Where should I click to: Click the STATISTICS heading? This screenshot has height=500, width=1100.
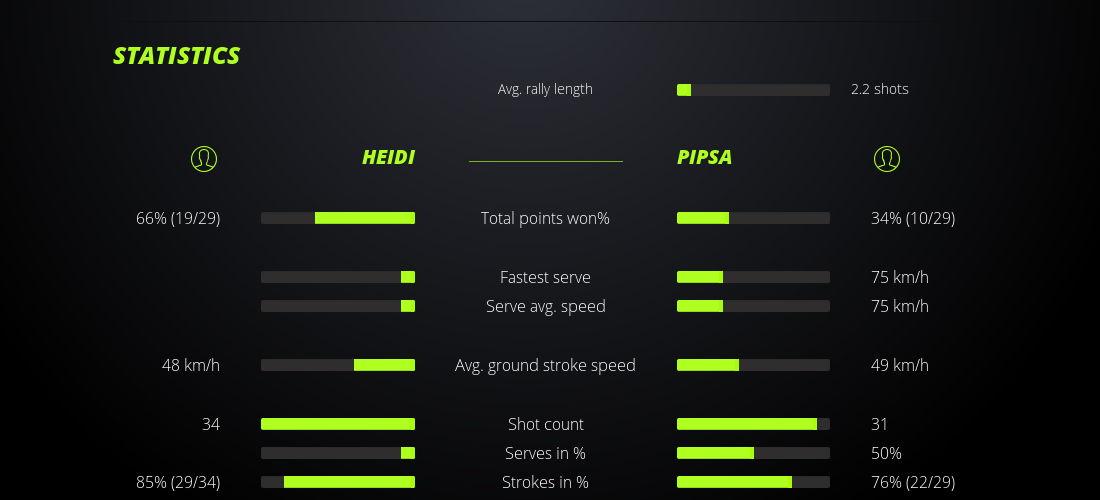coord(177,56)
